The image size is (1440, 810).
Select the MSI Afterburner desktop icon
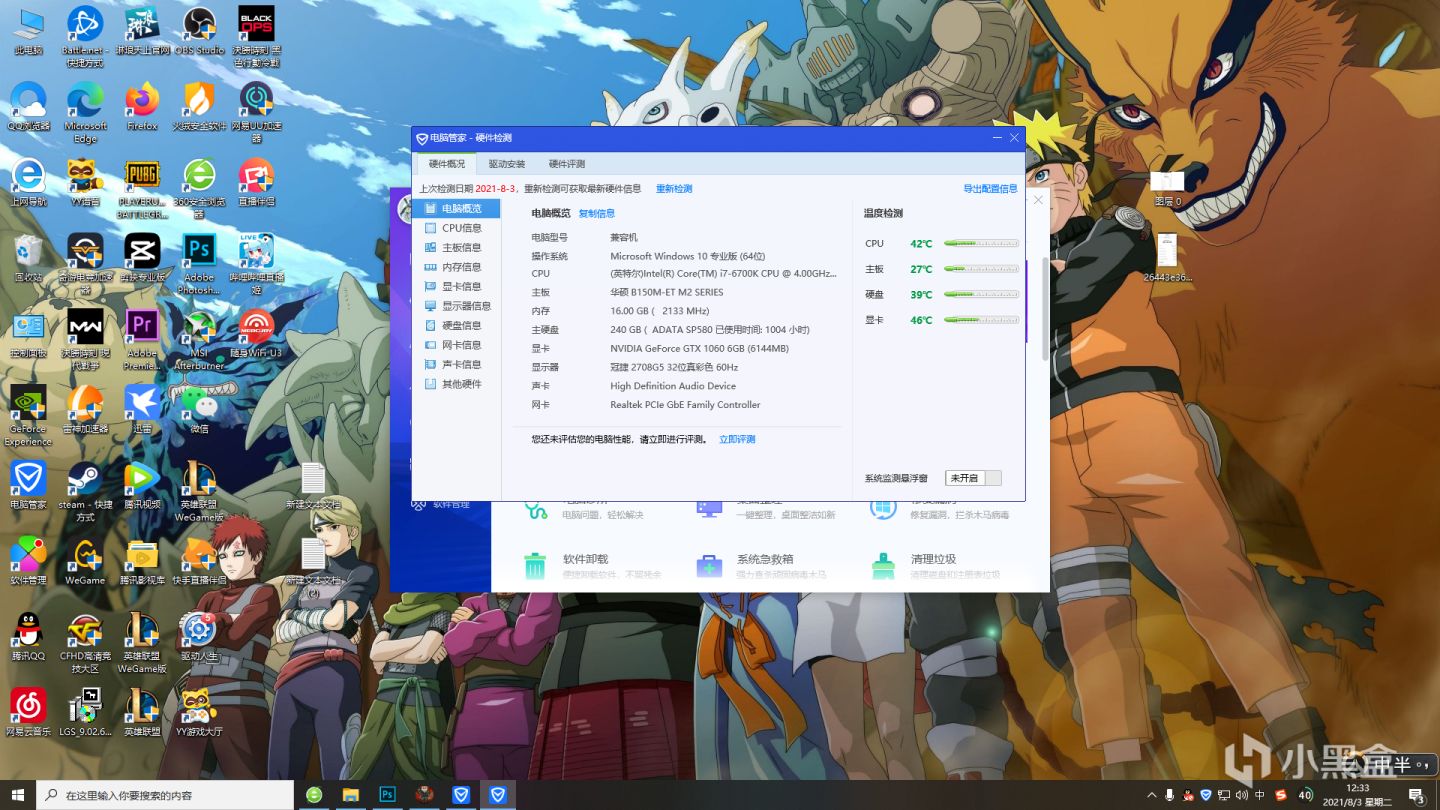tap(199, 340)
